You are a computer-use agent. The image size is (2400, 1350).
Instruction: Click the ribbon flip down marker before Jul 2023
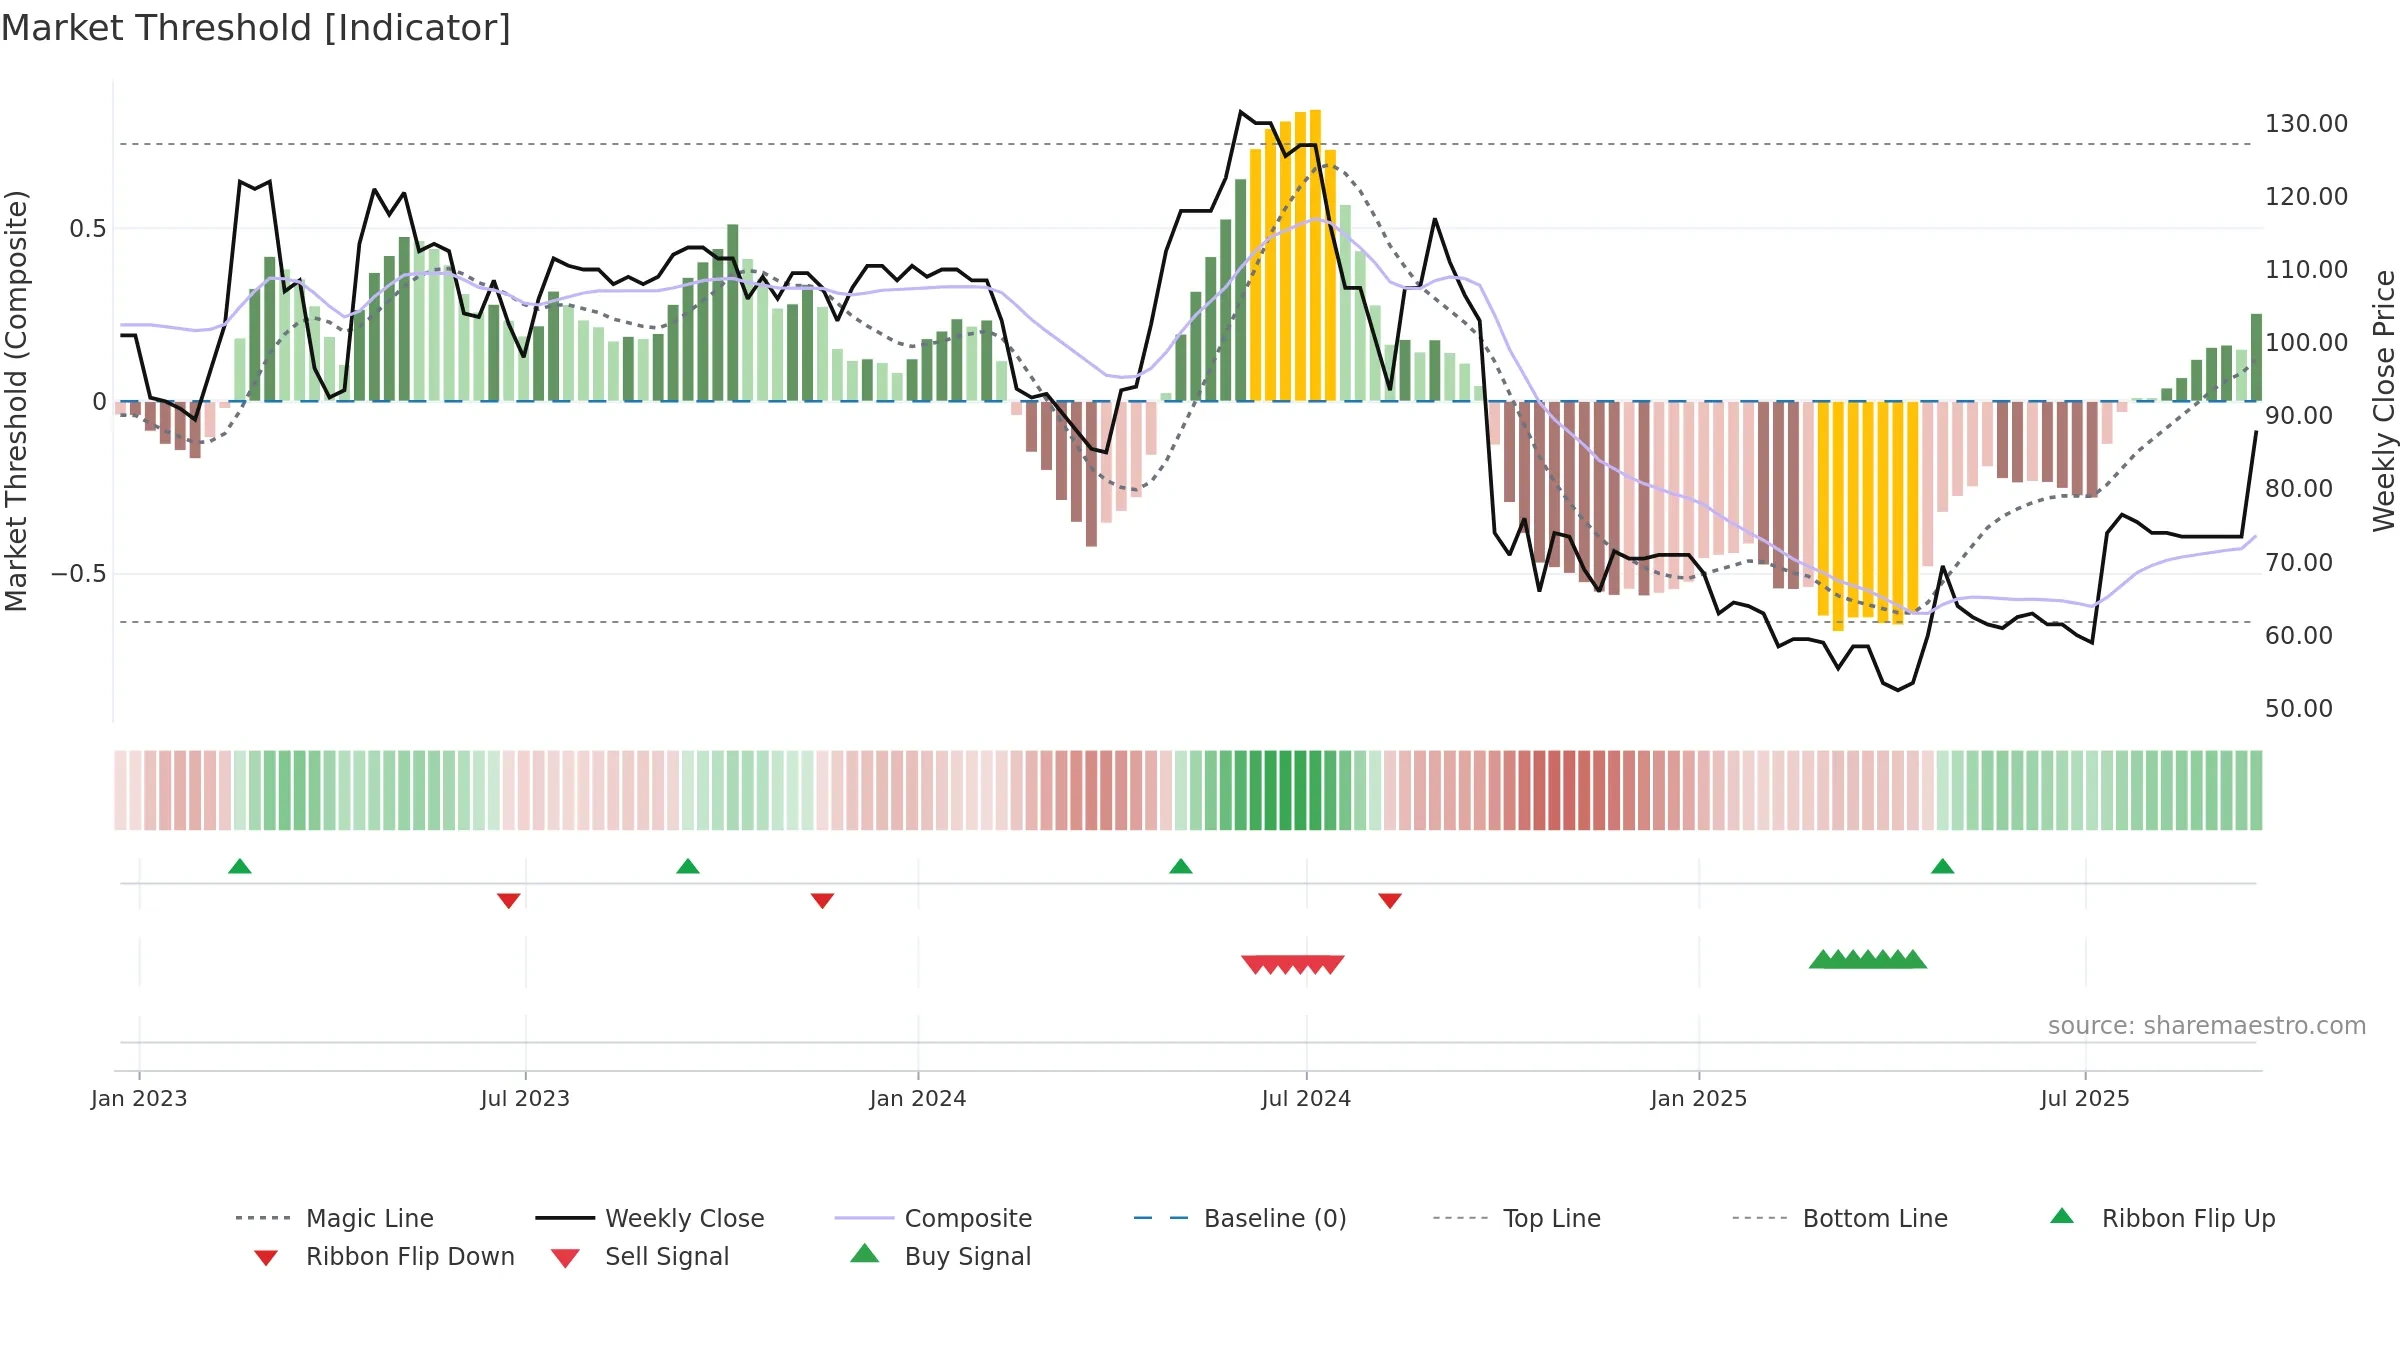(508, 901)
